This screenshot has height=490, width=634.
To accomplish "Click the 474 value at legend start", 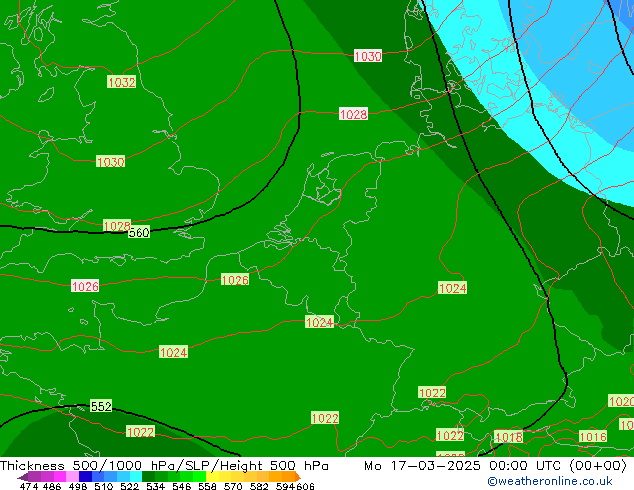I will [29, 486].
